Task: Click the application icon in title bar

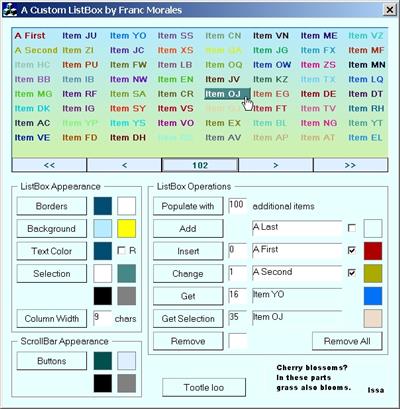Action: (x=10, y=9)
